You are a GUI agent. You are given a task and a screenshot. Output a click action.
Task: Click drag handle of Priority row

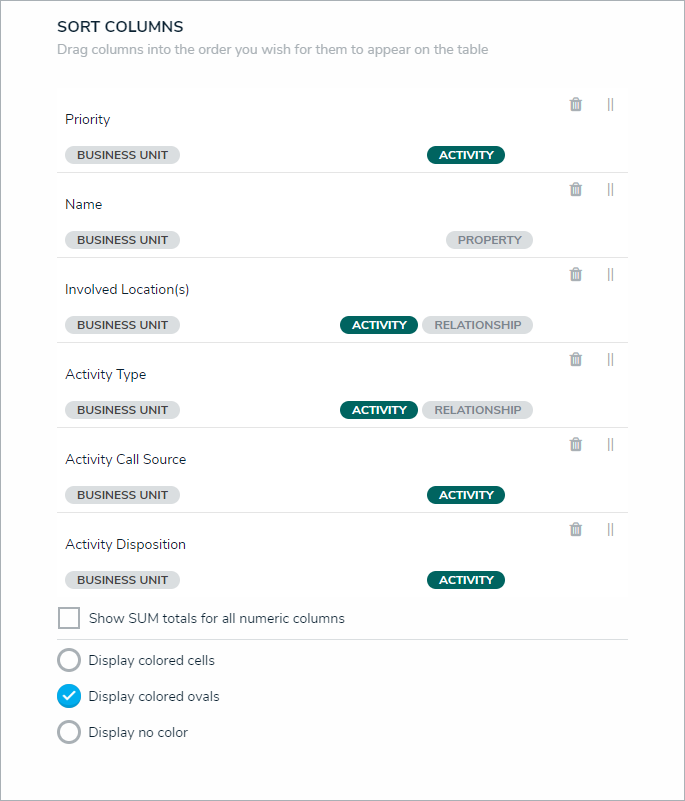point(610,104)
